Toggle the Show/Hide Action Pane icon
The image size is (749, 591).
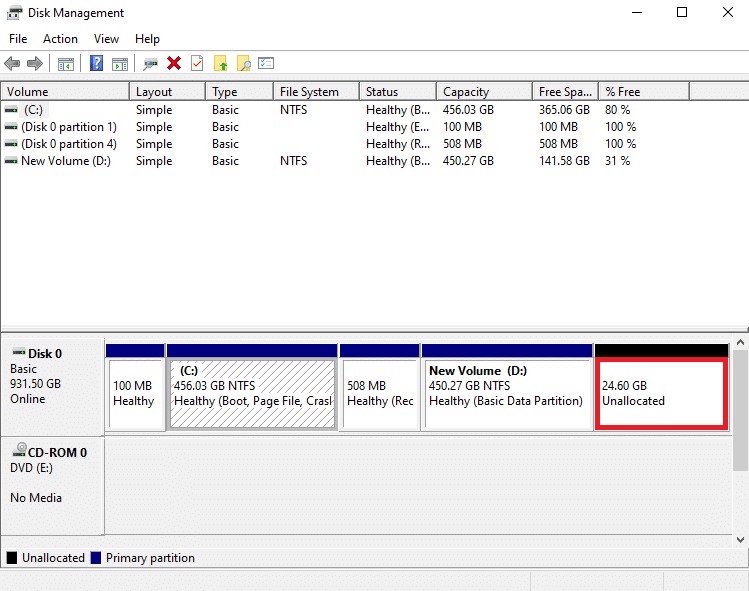[119, 64]
